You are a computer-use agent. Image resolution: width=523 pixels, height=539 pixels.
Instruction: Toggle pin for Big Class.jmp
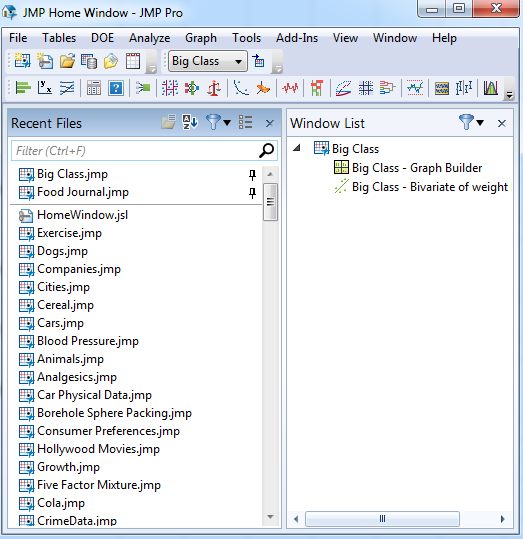click(x=252, y=175)
